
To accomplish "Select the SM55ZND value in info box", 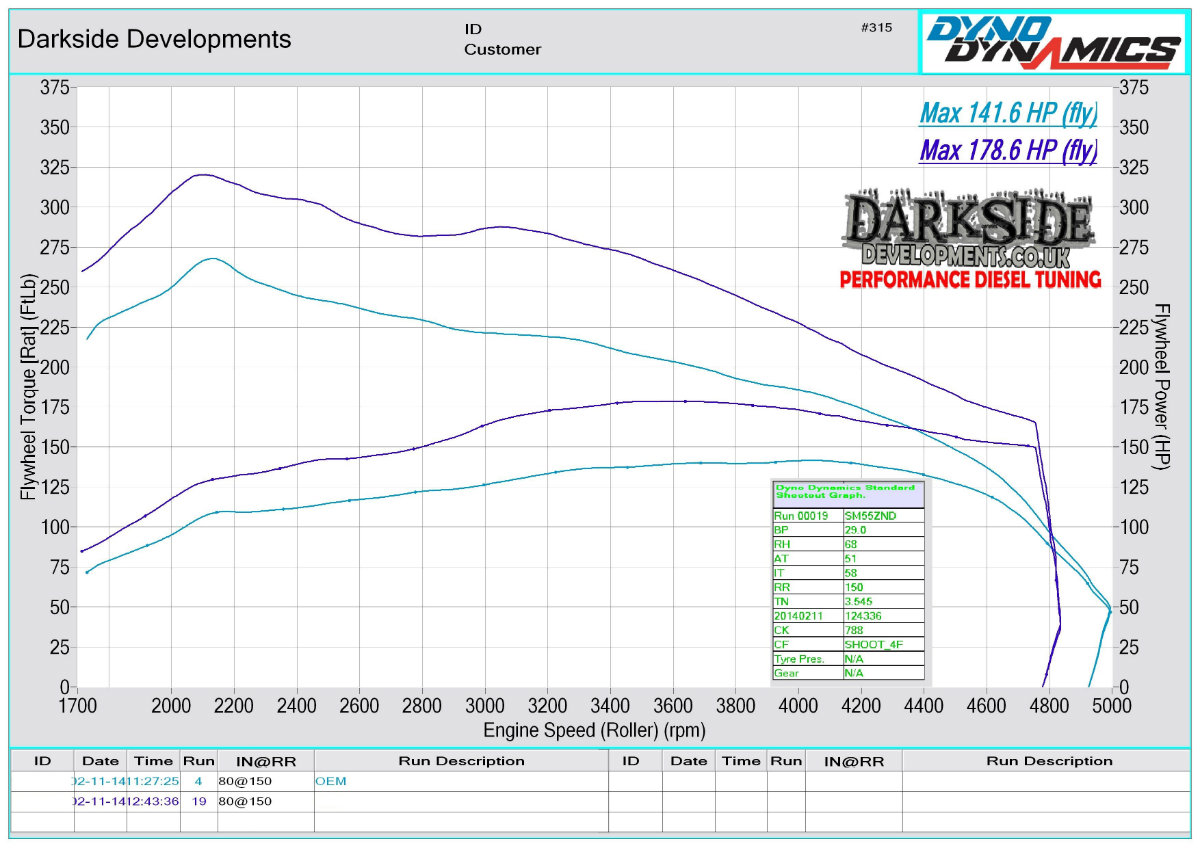I will (x=866, y=515).
